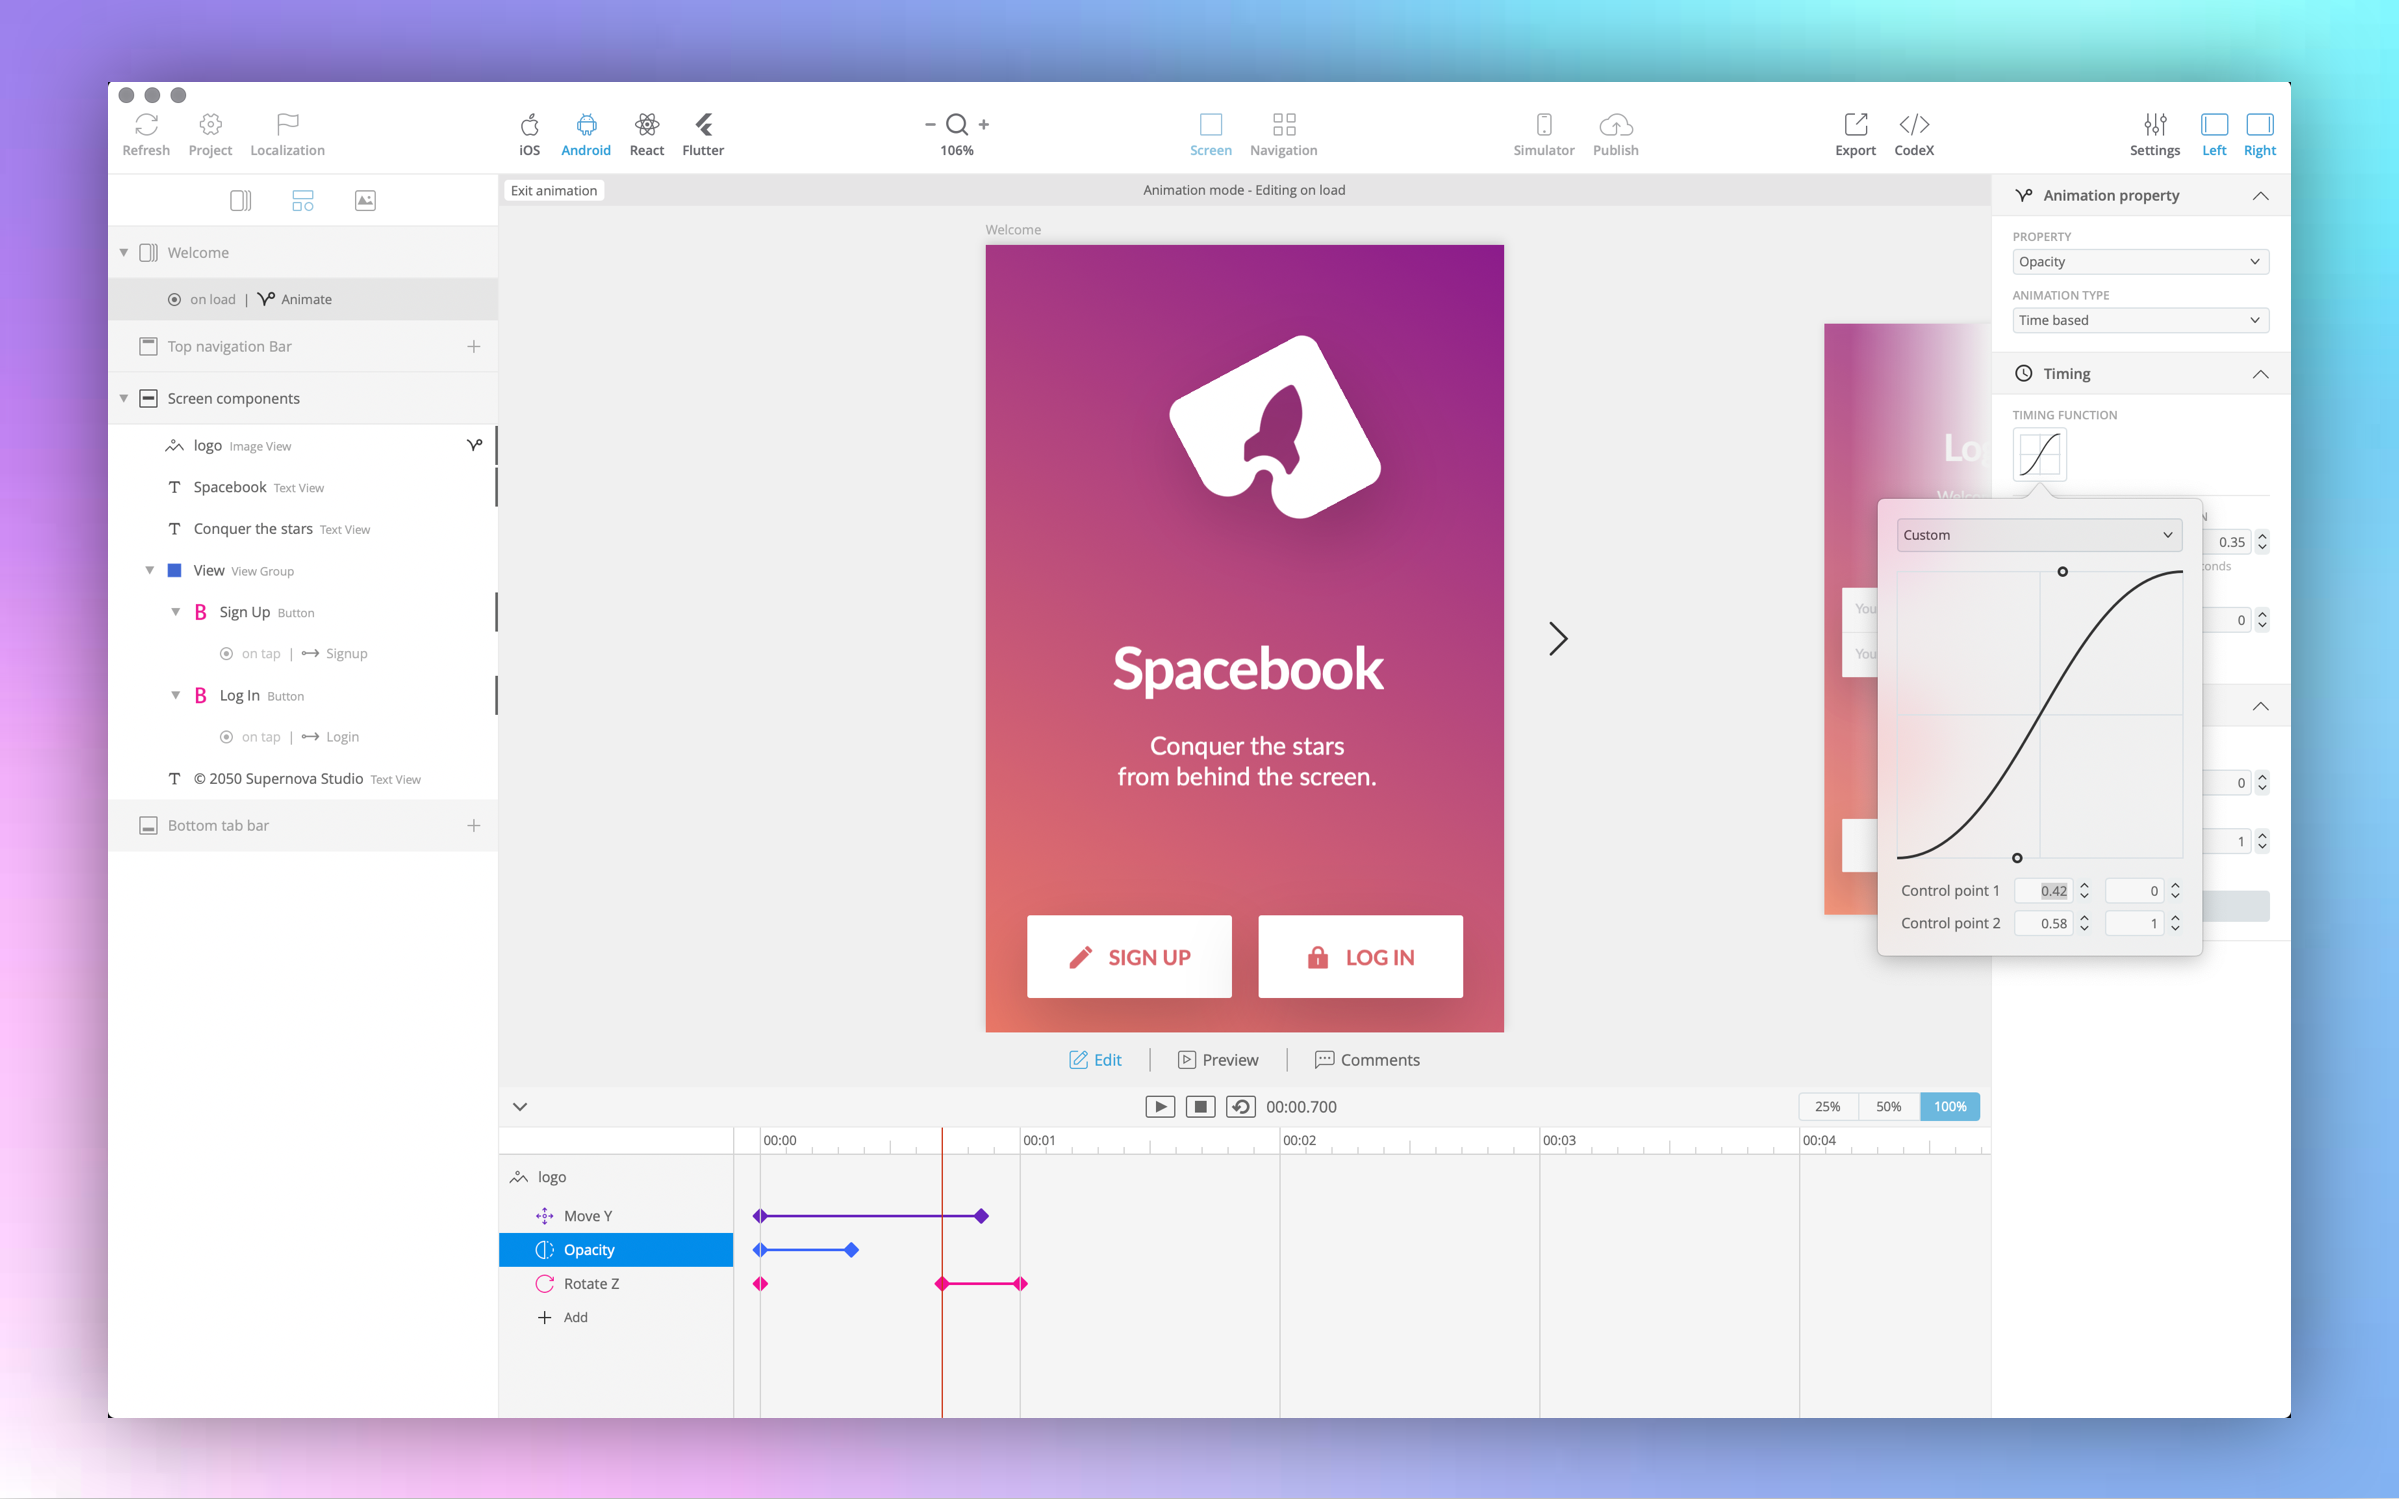Toggle the Right panel visibility
This screenshot has height=1499, width=2399.
(2258, 133)
